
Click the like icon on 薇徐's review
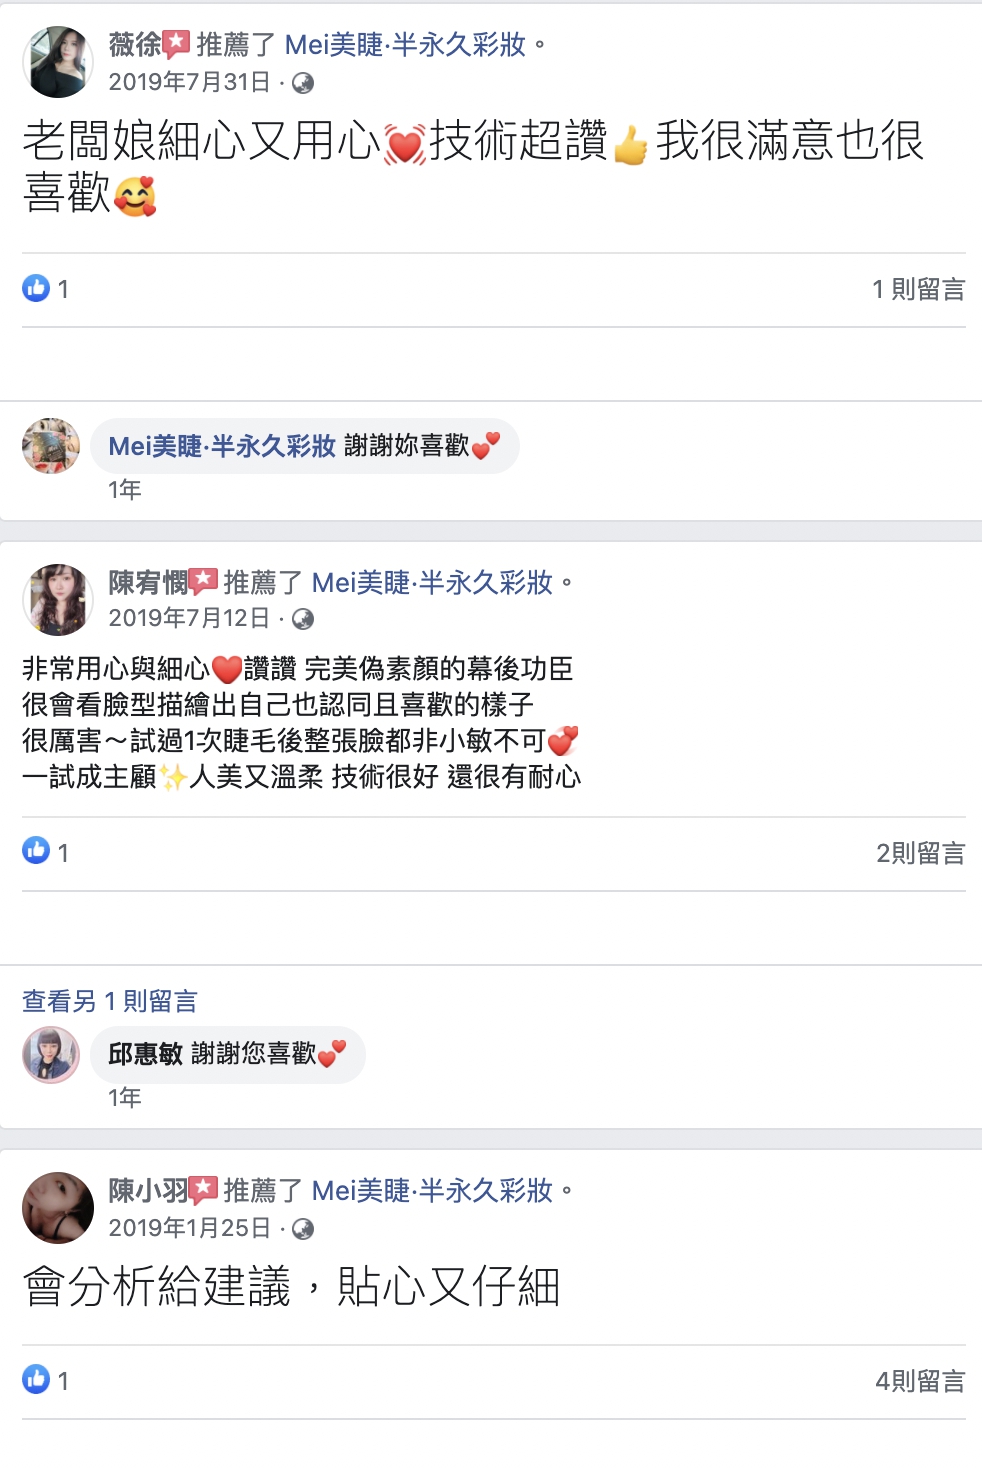click(x=36, y=288)
